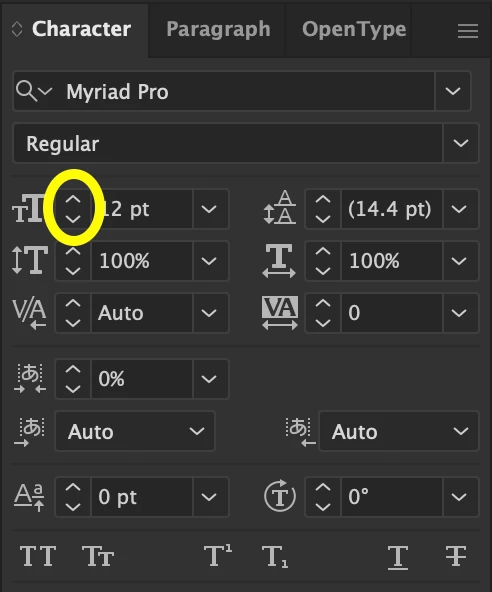This screenshot has width=492, height=592.
Task: Increase font size with stepper up arrow
Action: tap(73, 200)
